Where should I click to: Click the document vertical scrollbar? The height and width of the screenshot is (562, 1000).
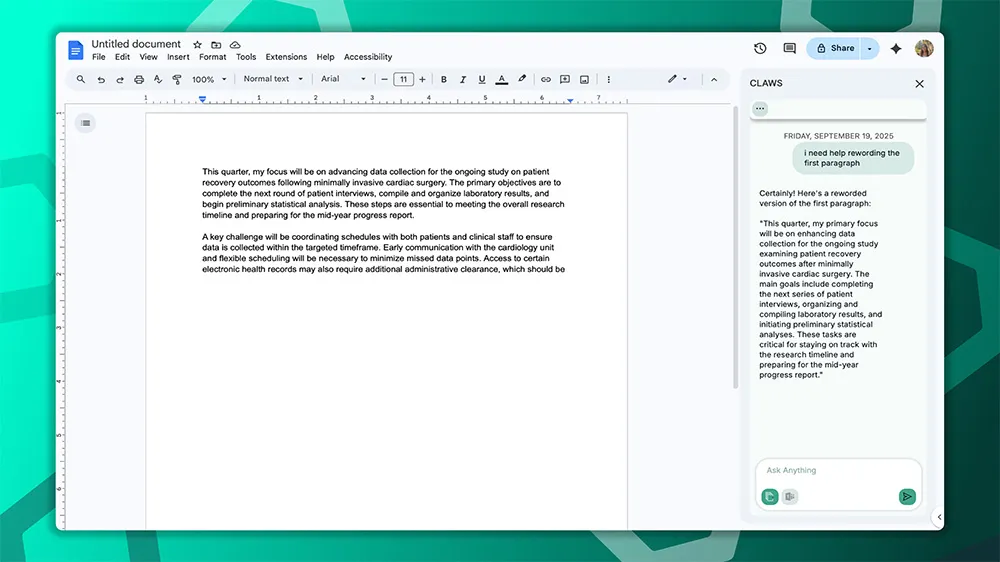click(x=735, y=249)
